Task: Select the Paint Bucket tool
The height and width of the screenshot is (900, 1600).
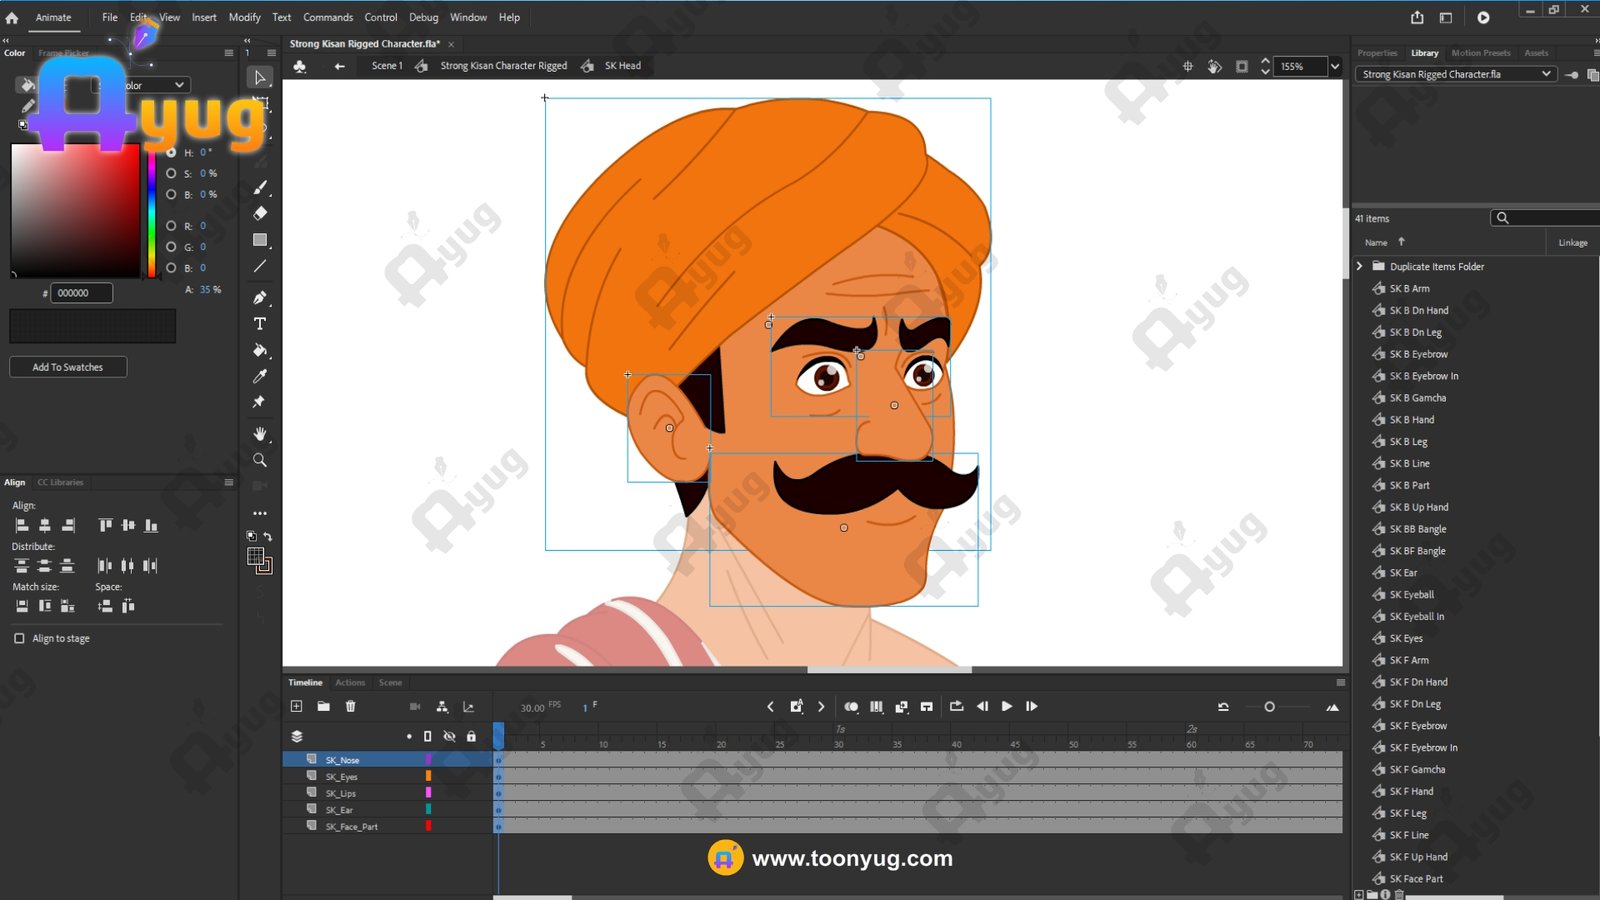Action: [x=260, y=350]
